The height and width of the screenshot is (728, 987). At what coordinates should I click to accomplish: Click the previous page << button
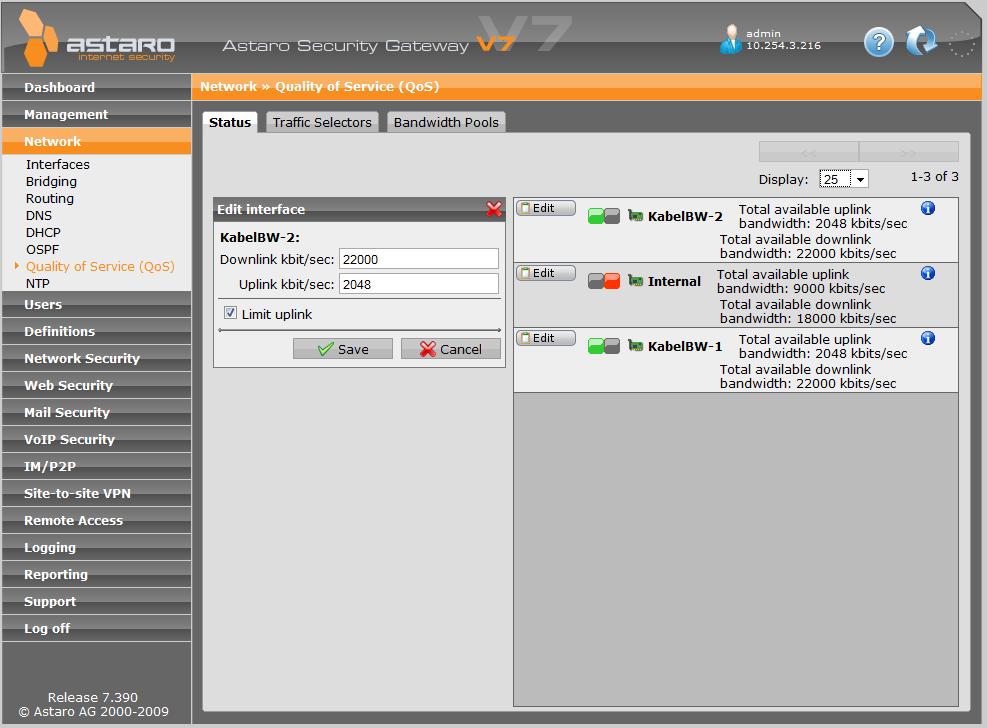pyautogui.click(x=808, y=152)
